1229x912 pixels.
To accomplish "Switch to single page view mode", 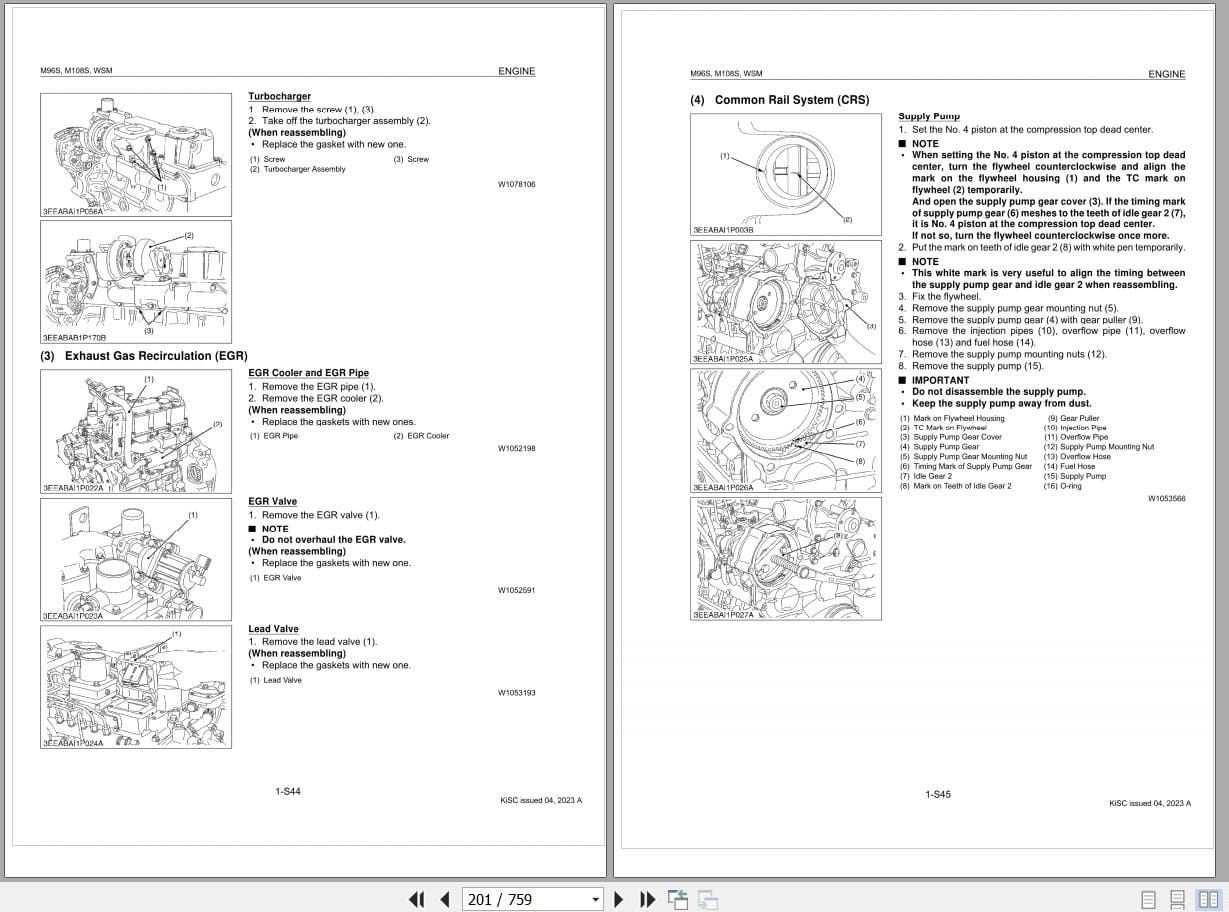I will click(x=1146, y=899).
